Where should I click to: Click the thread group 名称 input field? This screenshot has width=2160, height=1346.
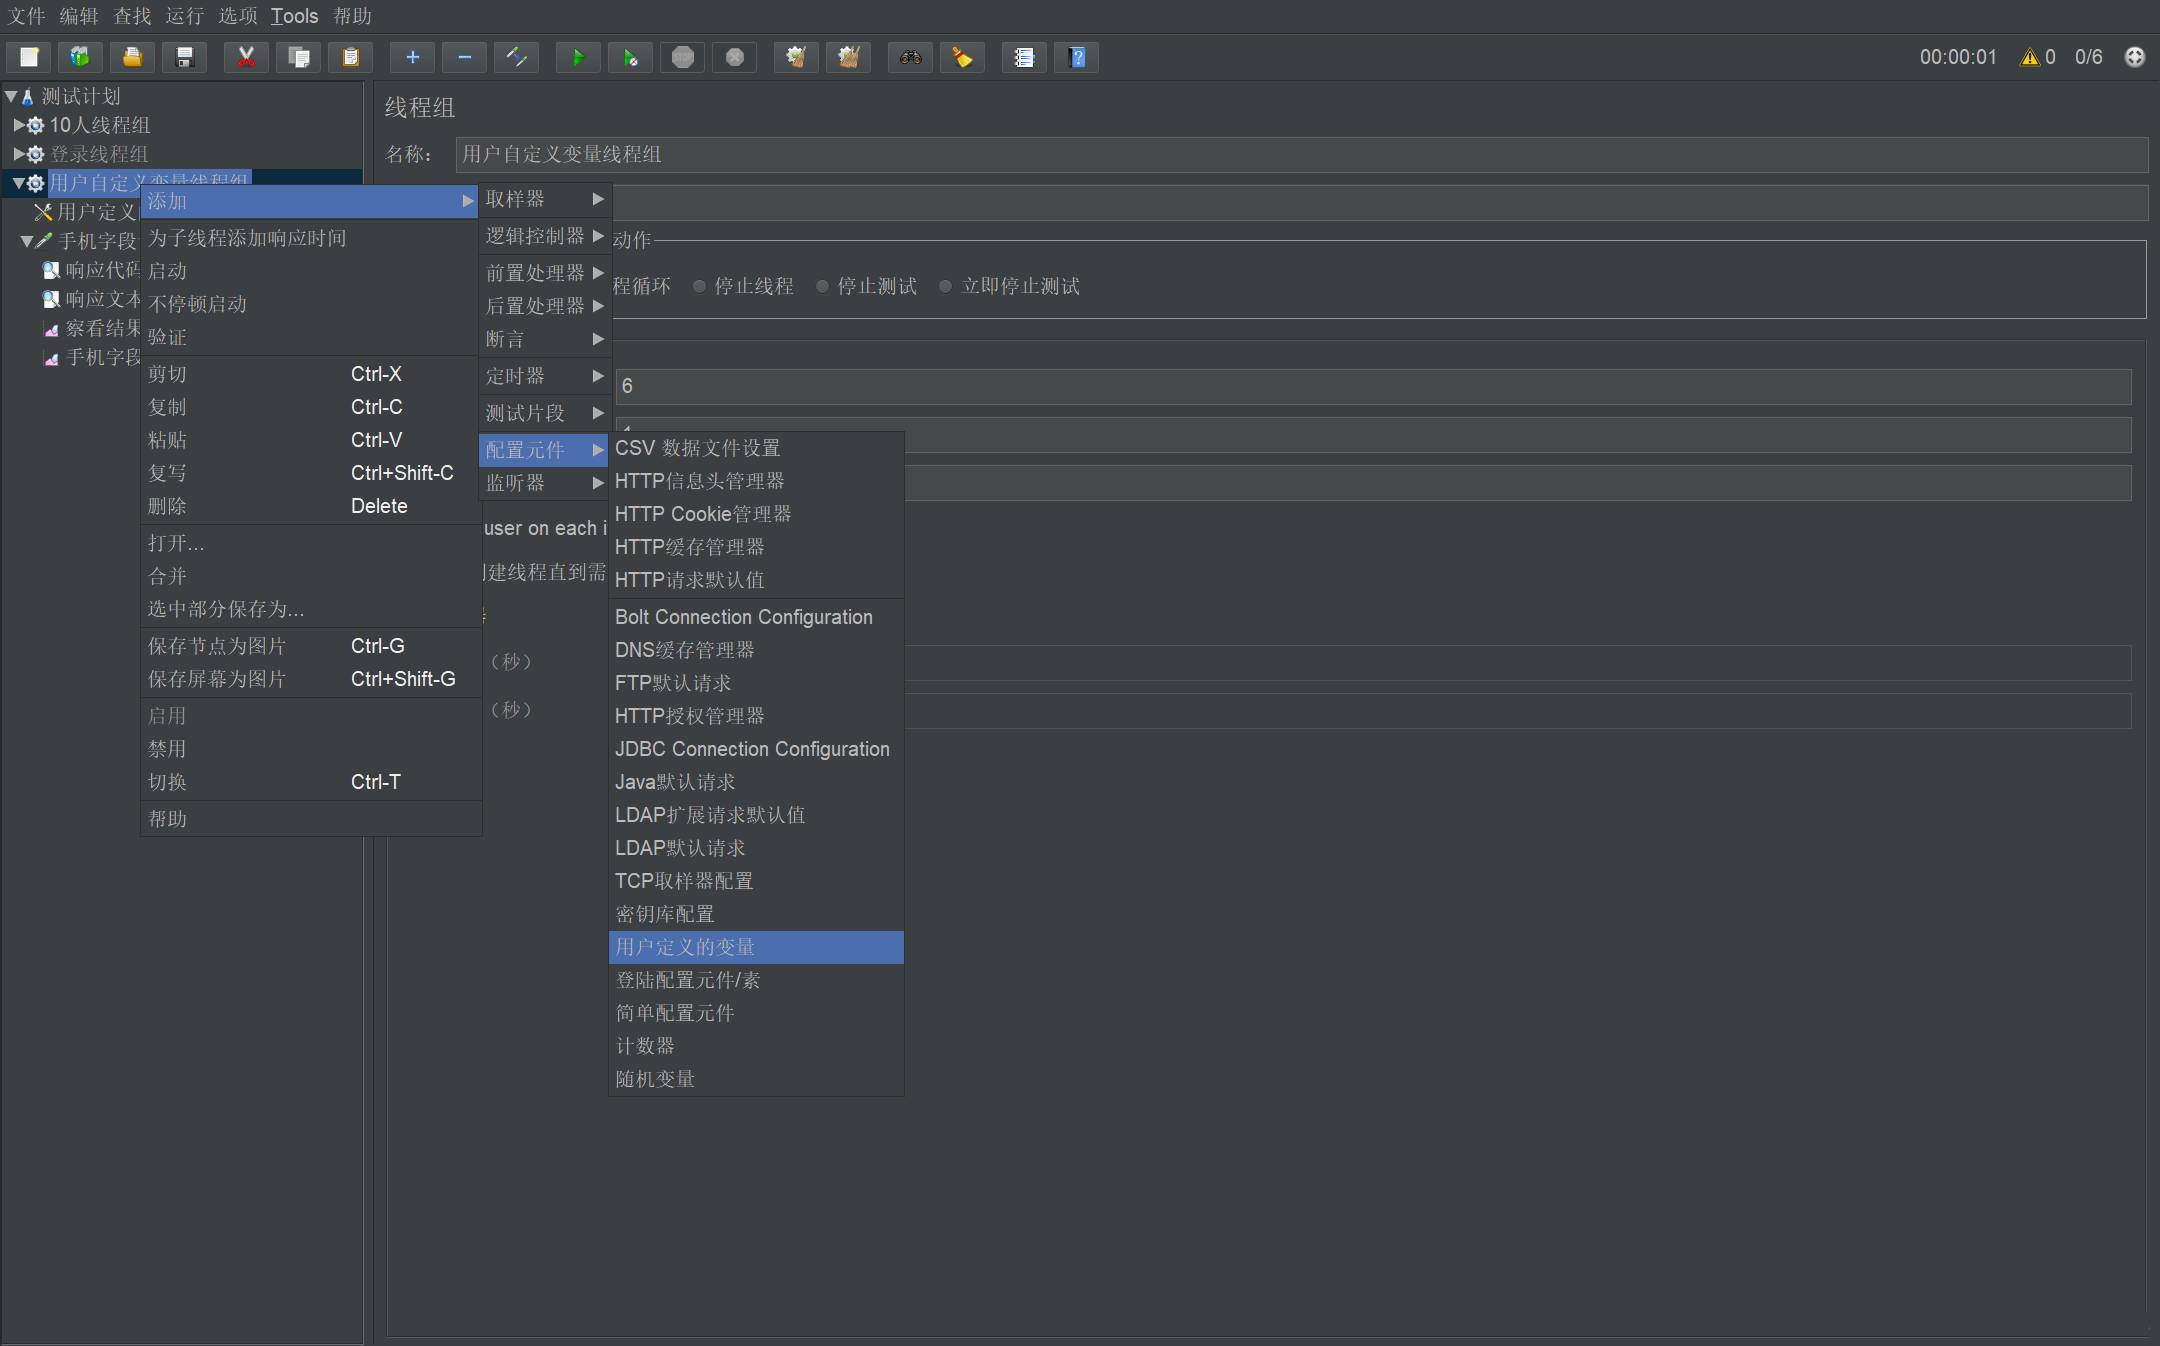(1300, 154)
